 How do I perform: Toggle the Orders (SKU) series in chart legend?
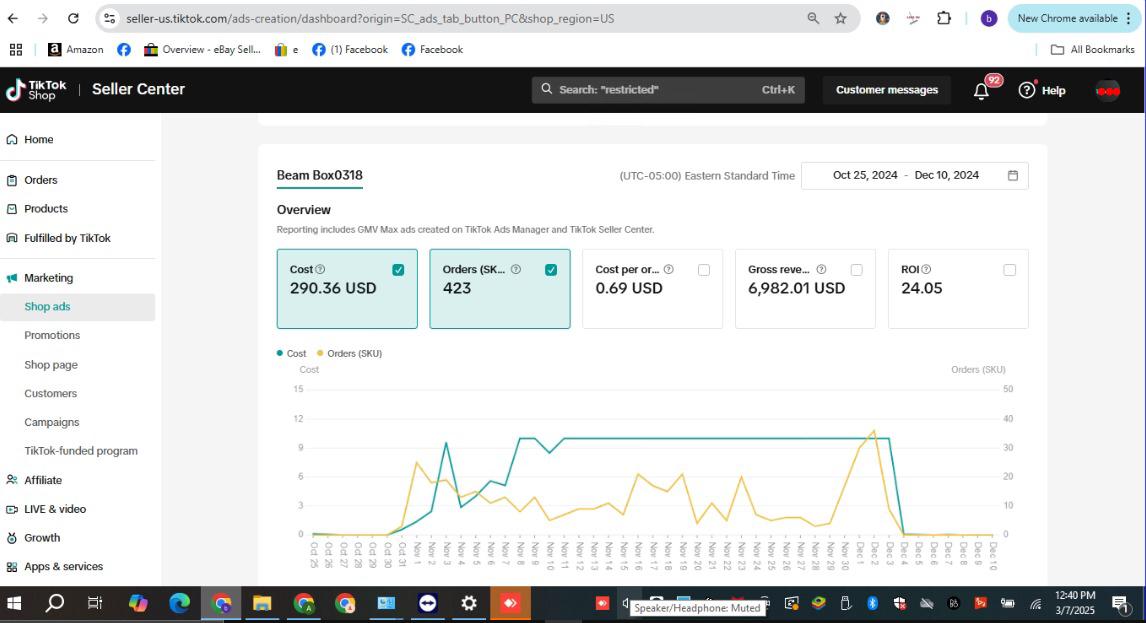tap(349, 353)
